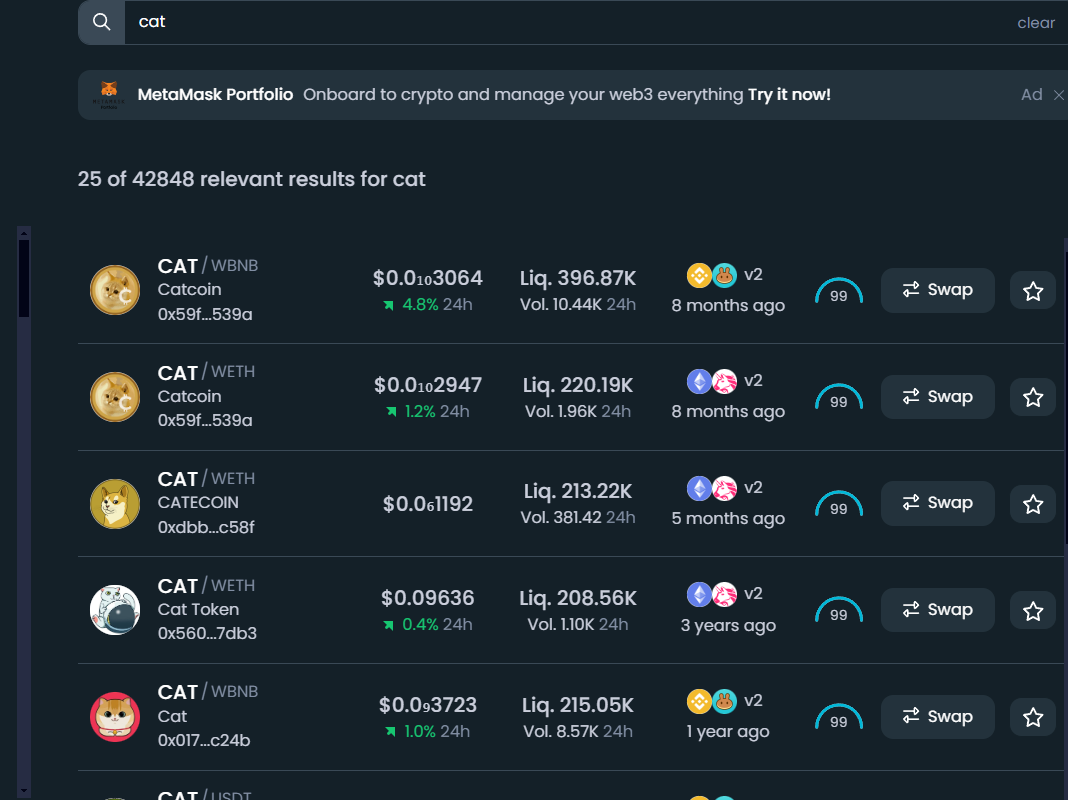1068x800 pixels.
Task: Click the score gauge for Cat 0x017...c24b
Action: coord(838,718)
